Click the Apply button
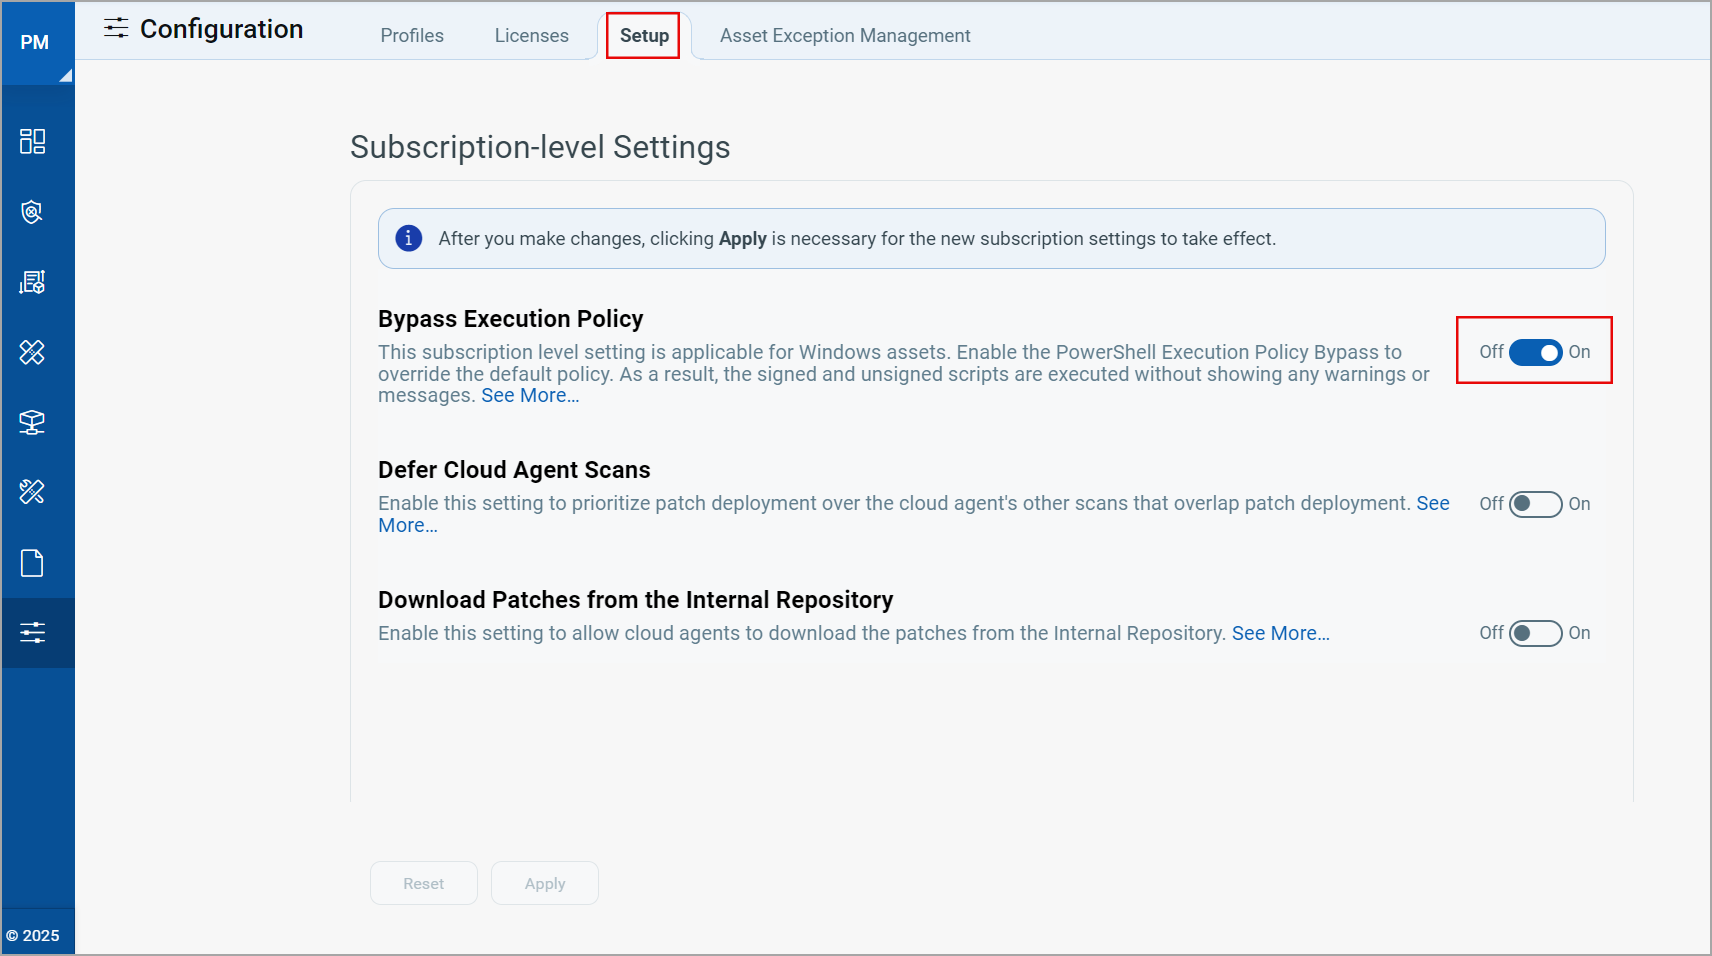Viewport: 1712px width, 956px height. point(544,883)
